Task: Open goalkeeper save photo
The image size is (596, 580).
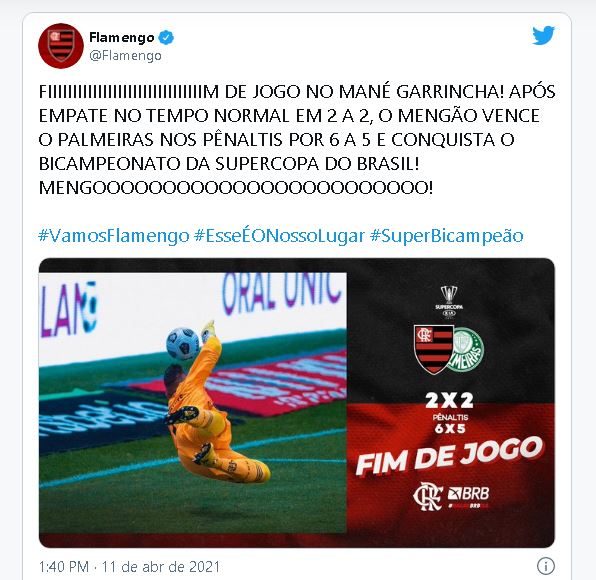Action: pyautogui.click(x=193, y=402)
